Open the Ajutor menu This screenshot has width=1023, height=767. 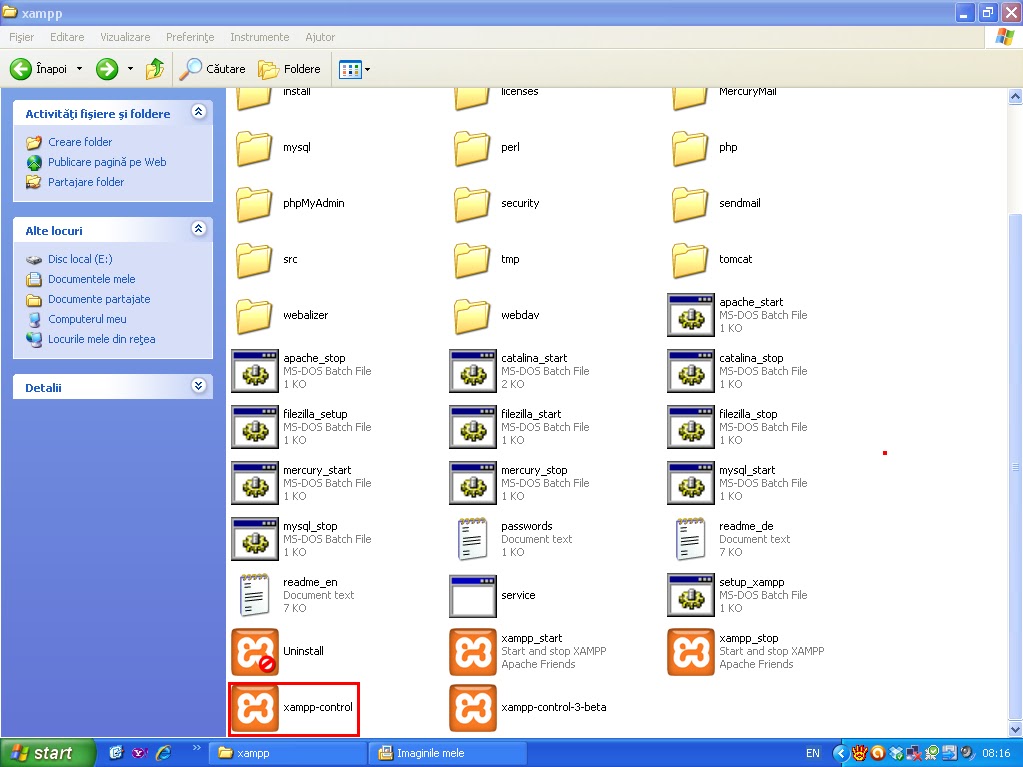click(320, 37)
